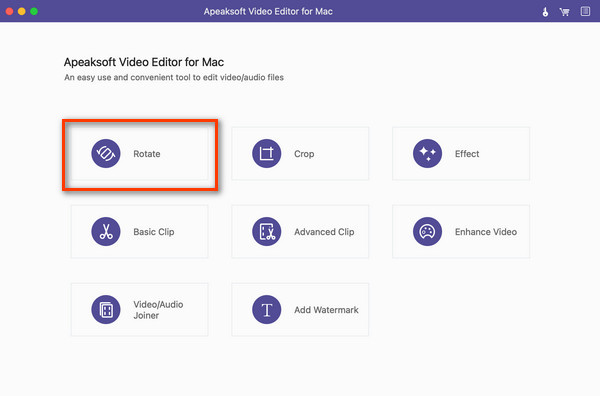Click the Crop tool icon
This screenshot has height=396, width=600.
coord(267,153)
